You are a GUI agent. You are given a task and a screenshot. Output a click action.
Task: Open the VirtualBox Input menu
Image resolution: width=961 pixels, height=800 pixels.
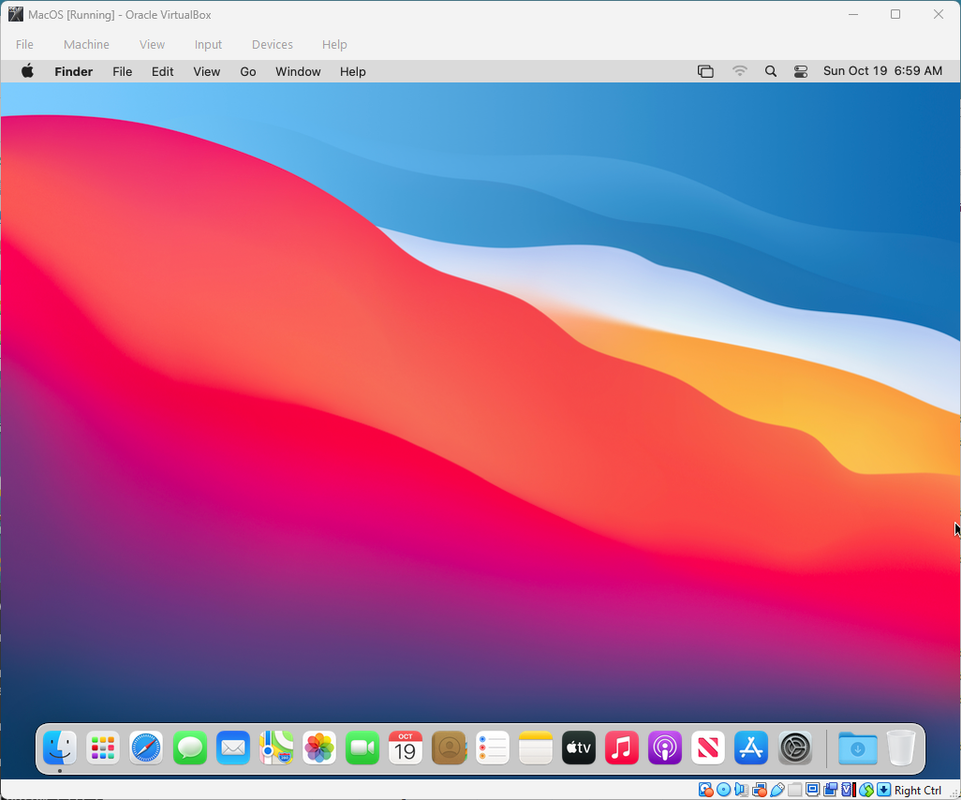click(x=208, y=44)
